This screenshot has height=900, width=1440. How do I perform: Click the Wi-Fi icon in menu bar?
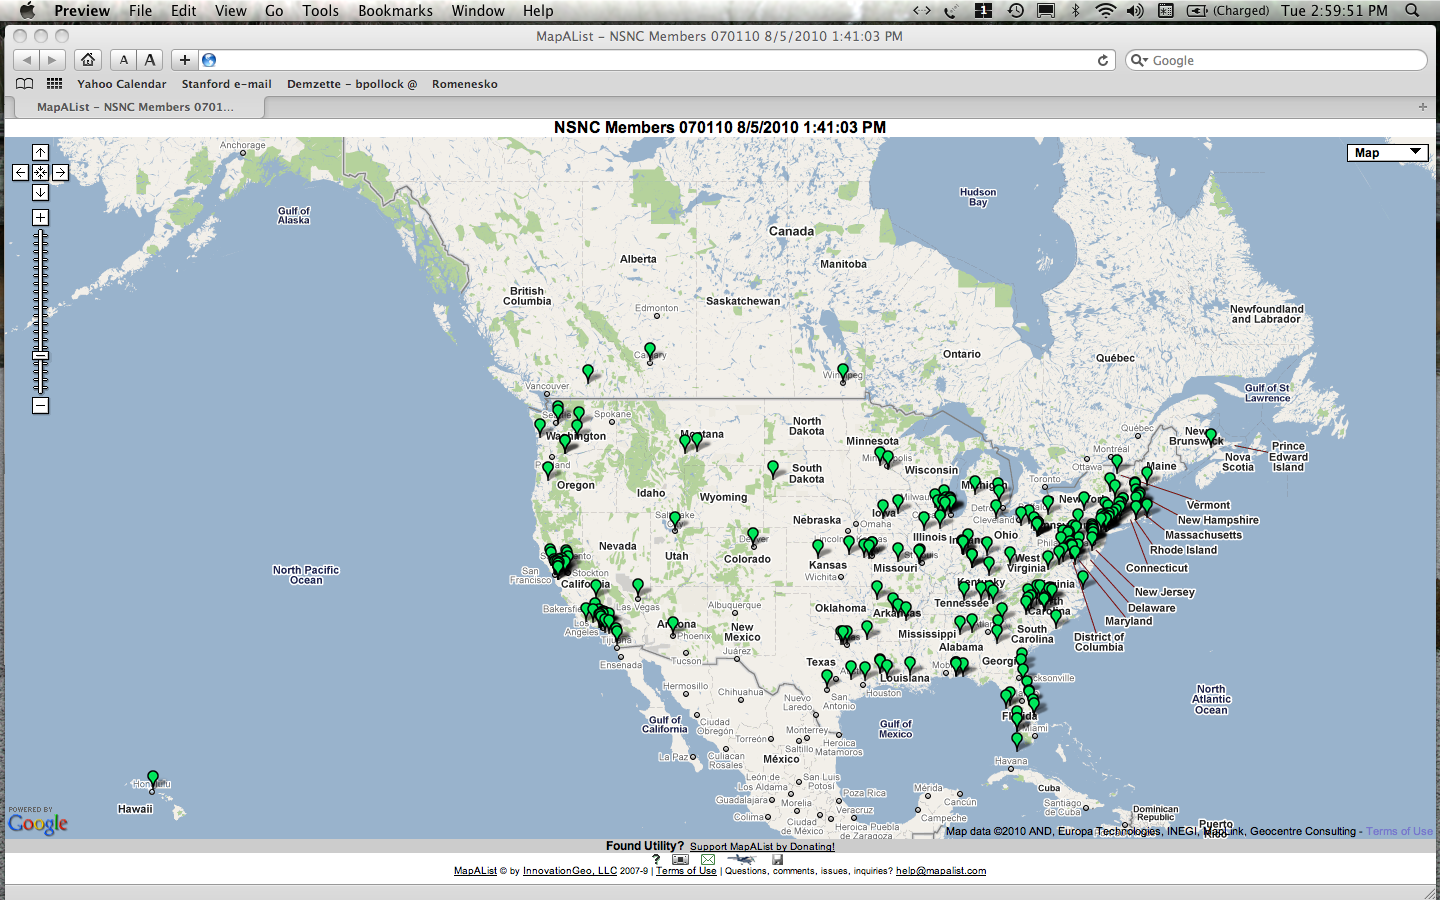click(1105, 11)
